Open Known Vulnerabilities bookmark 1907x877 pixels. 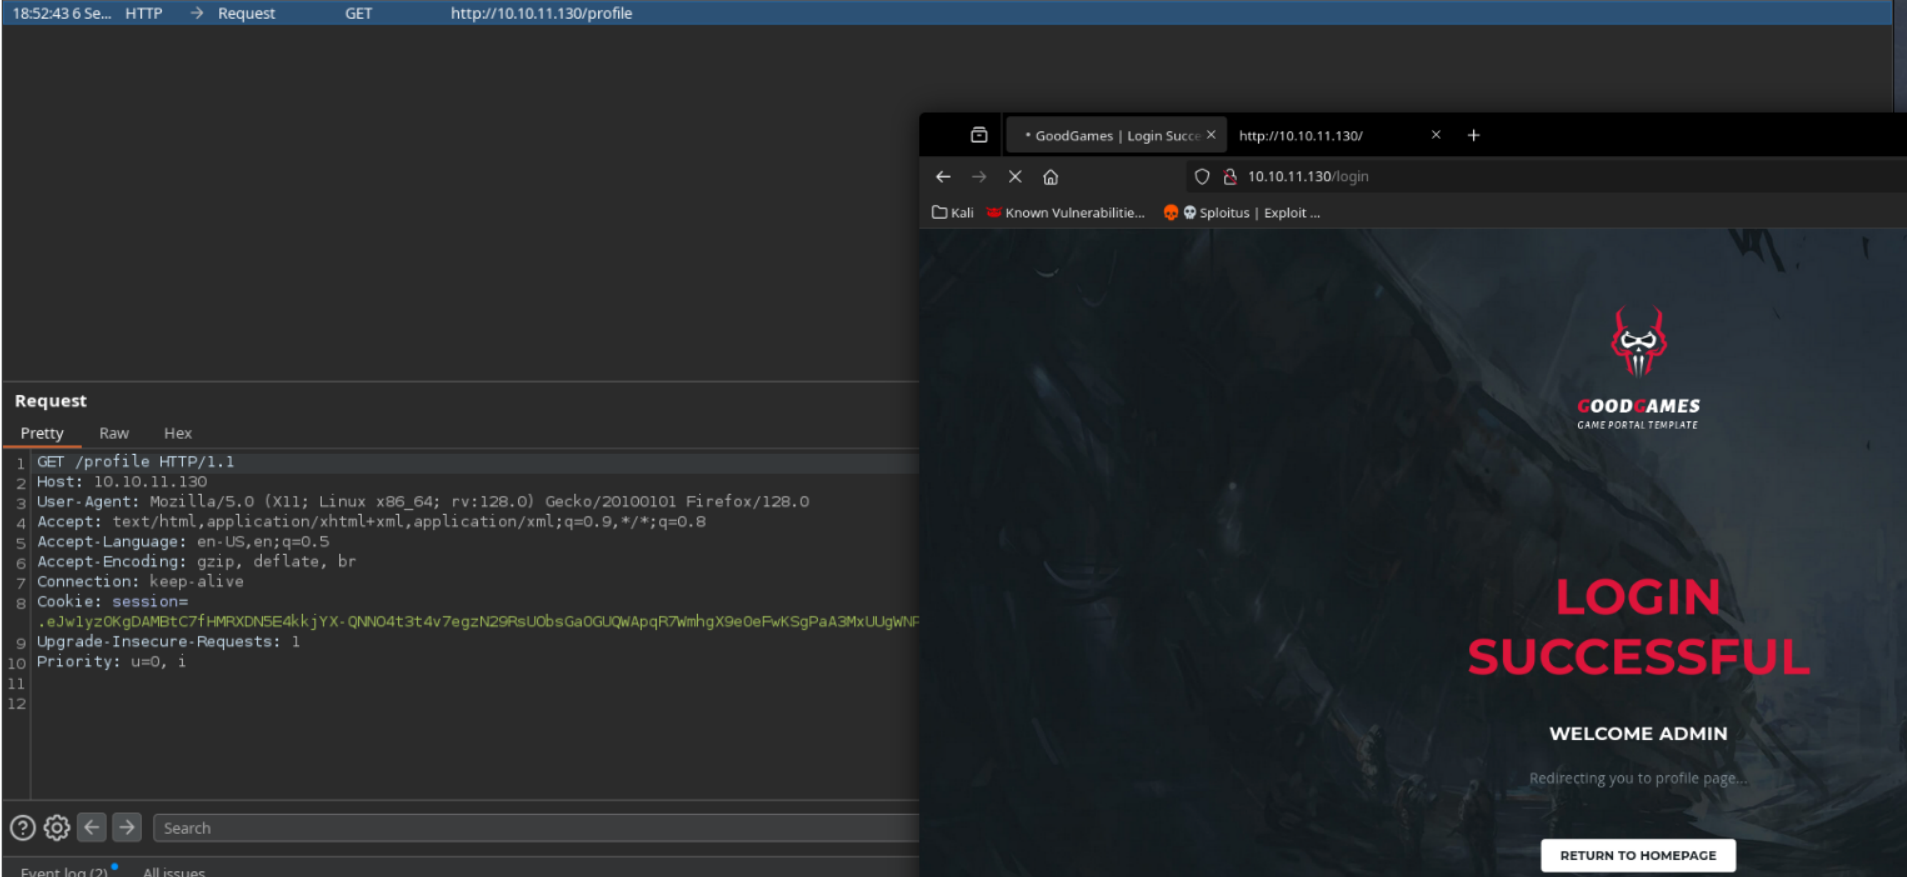tap(1065, 212)
